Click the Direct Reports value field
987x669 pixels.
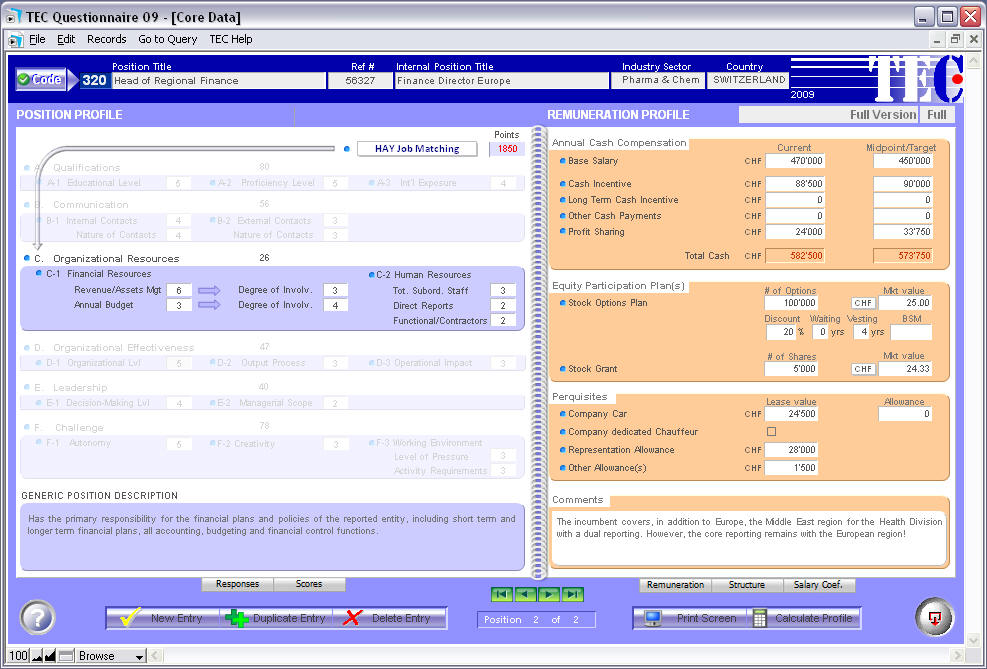[503, 306]
